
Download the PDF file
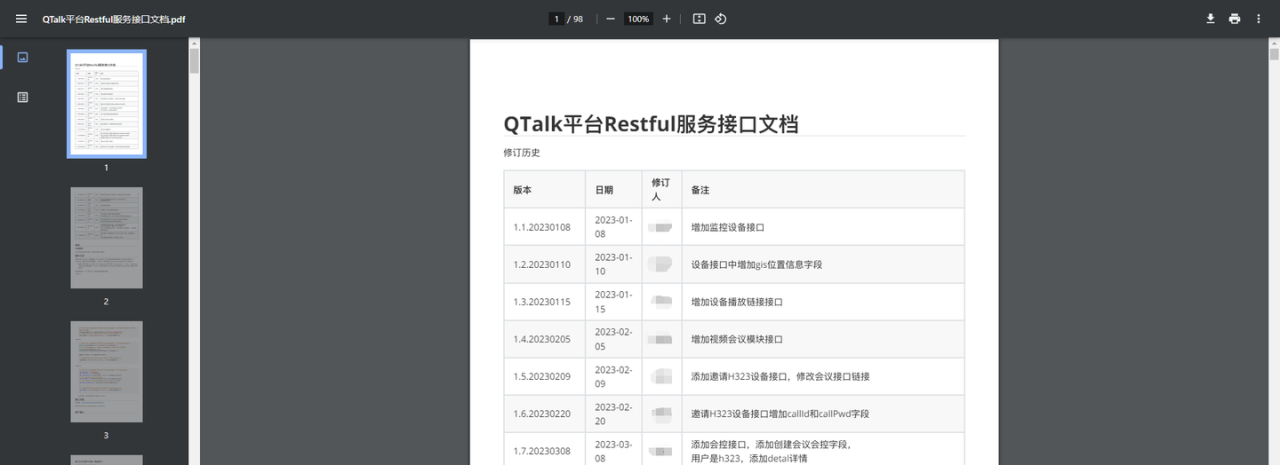(x=1210, y=19)
